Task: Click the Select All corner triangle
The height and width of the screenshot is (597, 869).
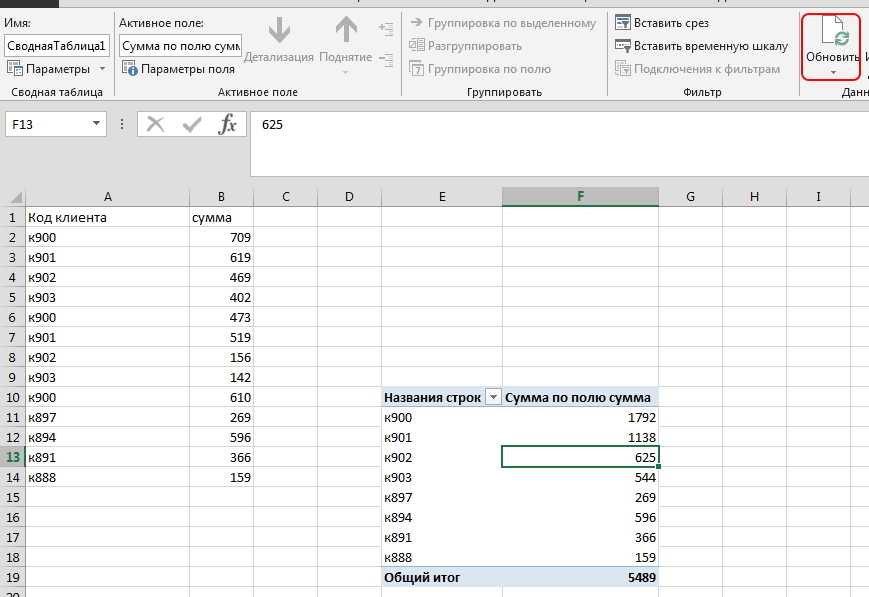Action: [17, 197]
